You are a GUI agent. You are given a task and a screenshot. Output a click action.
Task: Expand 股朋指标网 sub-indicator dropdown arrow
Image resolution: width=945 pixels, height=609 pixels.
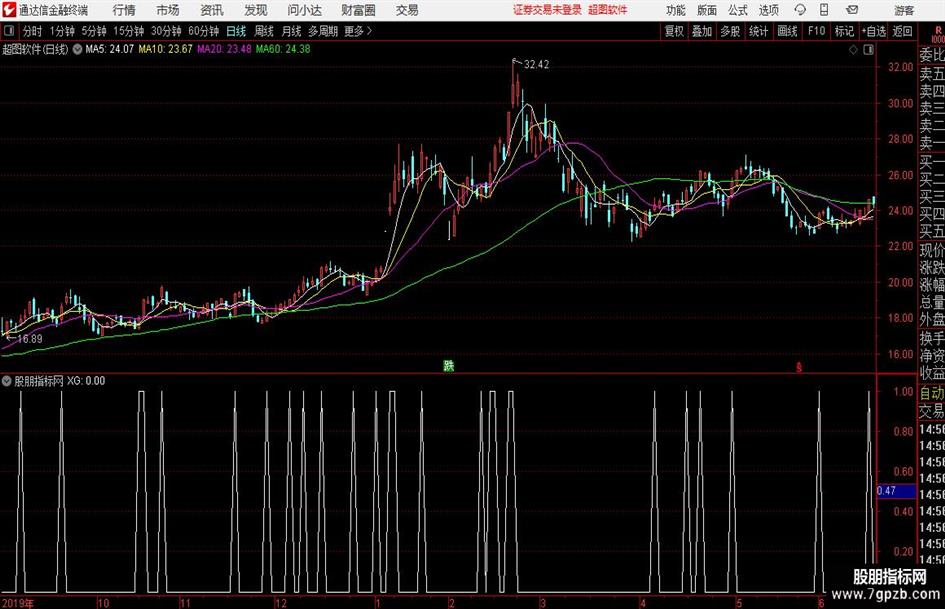point(6,381)
